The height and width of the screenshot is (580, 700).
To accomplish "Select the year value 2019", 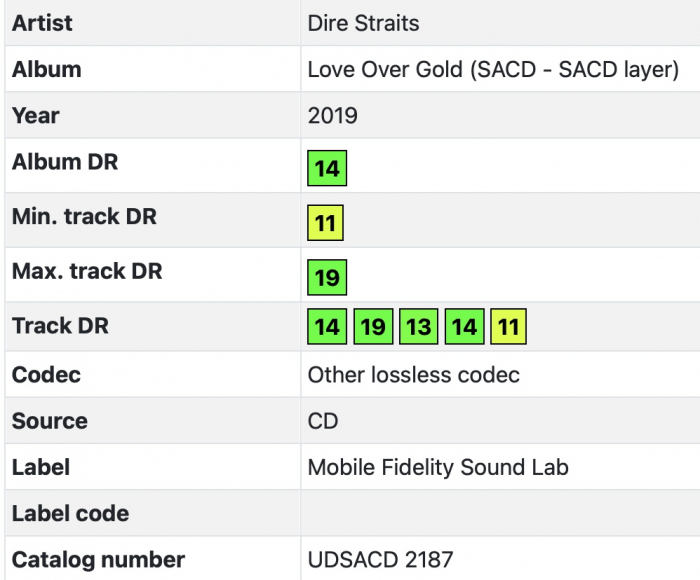I will click(332, 116).
